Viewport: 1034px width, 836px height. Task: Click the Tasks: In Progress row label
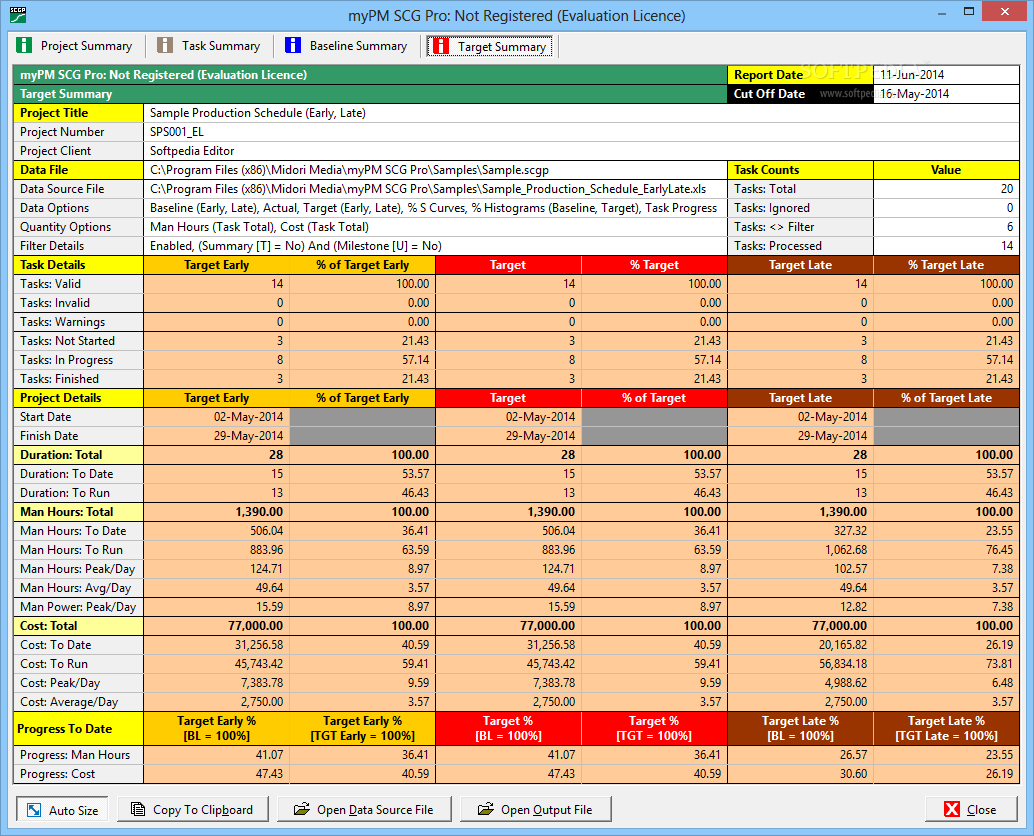pyautogui.click(x=78, y=360)
